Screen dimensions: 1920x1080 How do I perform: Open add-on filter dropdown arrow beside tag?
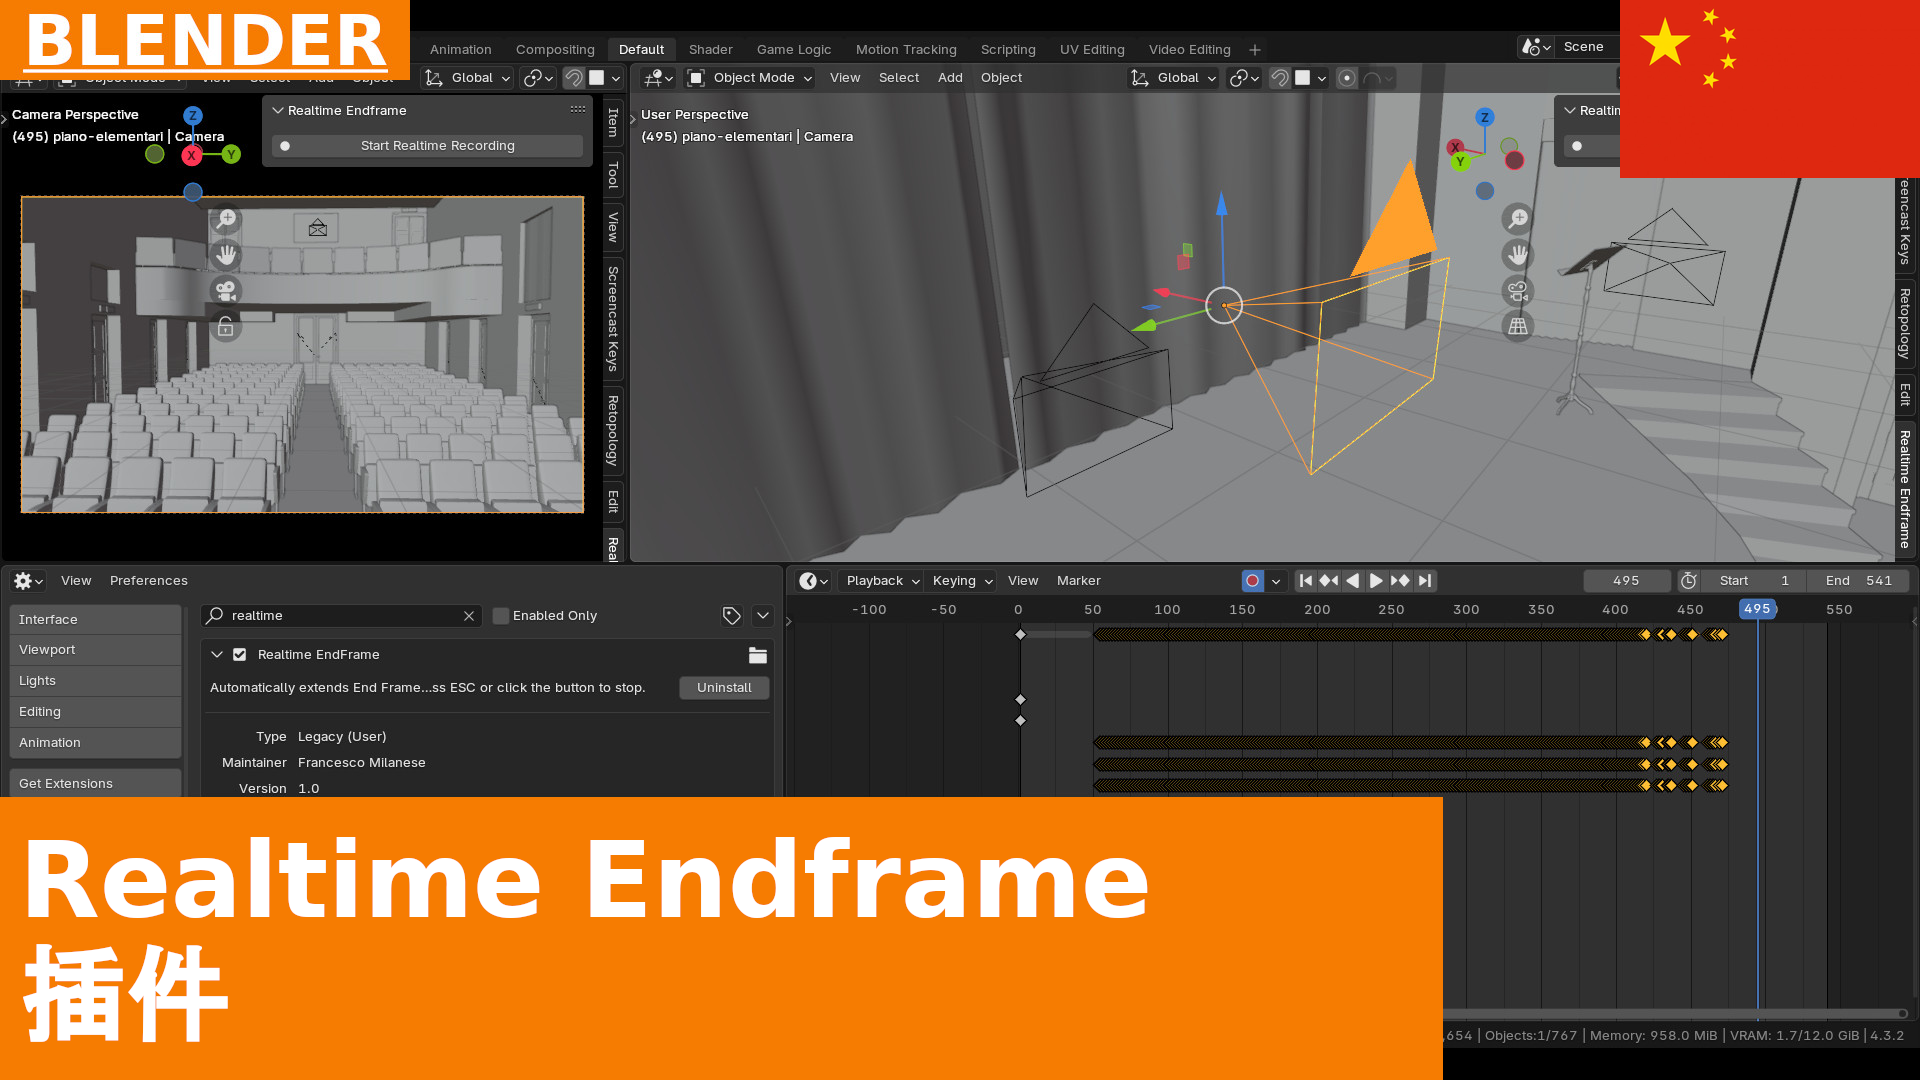coord(763,616)
